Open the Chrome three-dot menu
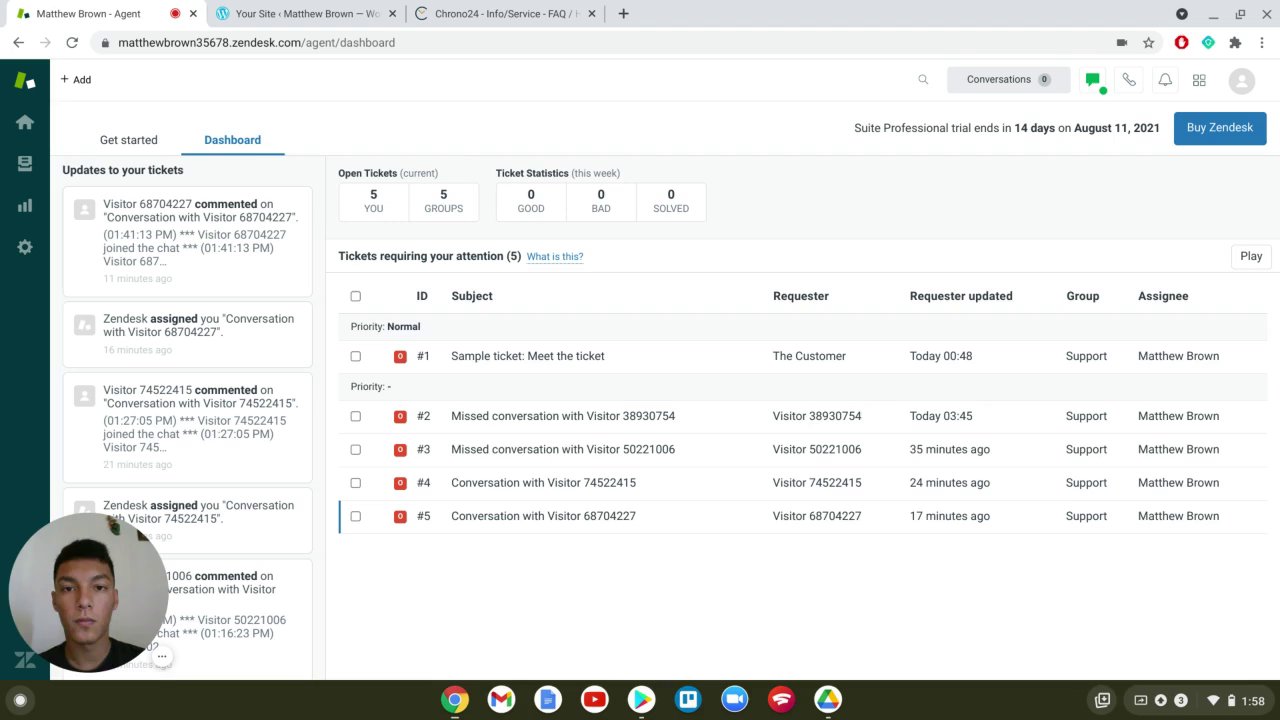Viewport: 1280px width, 720px height. 1262,43
